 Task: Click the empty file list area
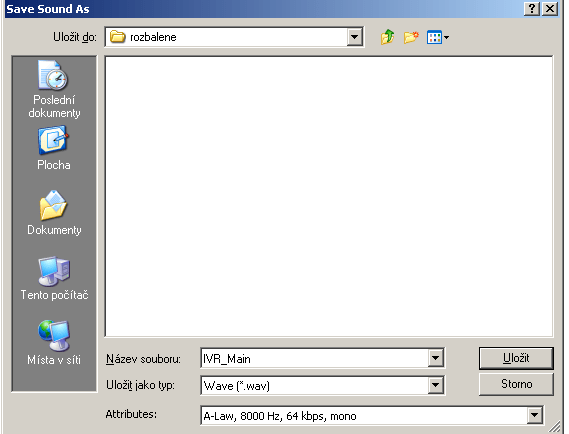coord(329,196)
